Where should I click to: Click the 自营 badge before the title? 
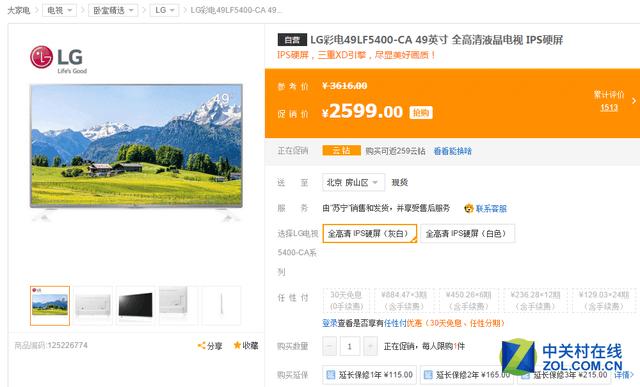tap(292, 40)
